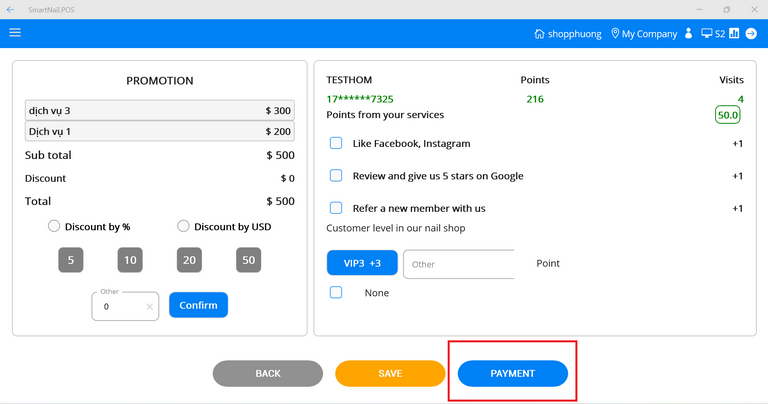Enable Refer a new member checkbox
This screenshot has width=768, height=404.
click(x=336, y=208)
